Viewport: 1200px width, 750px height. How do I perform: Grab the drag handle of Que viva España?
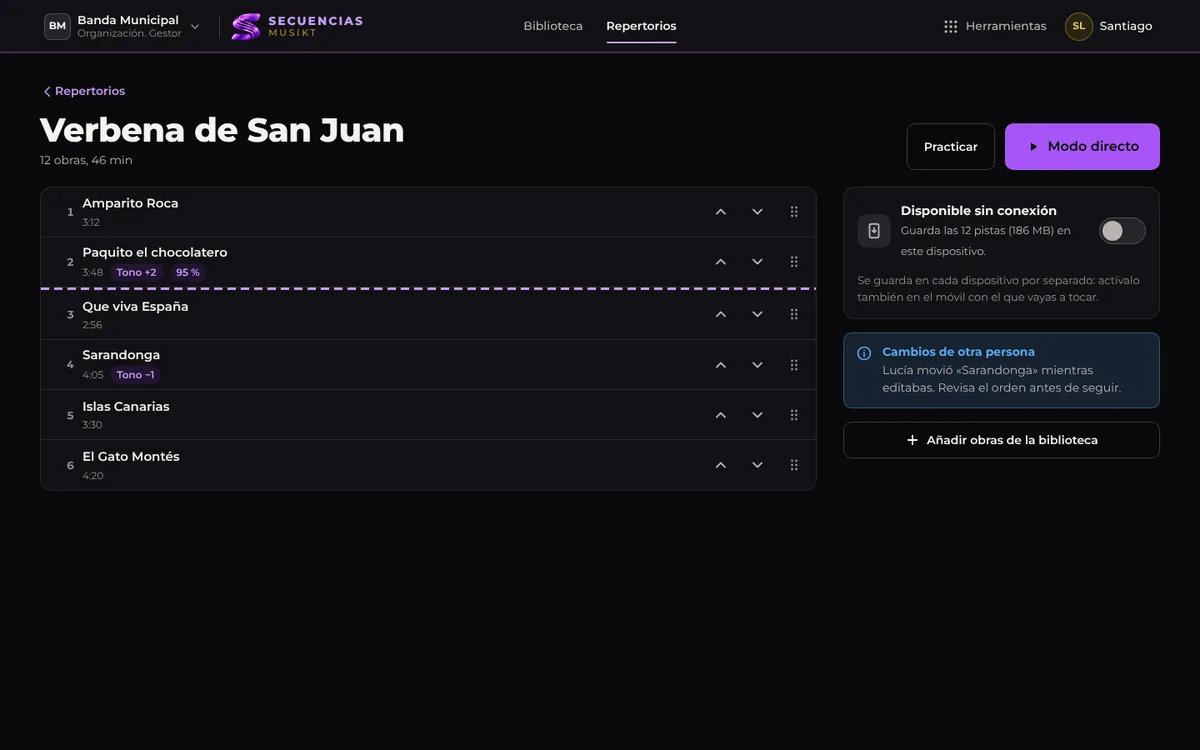point(794,314)
